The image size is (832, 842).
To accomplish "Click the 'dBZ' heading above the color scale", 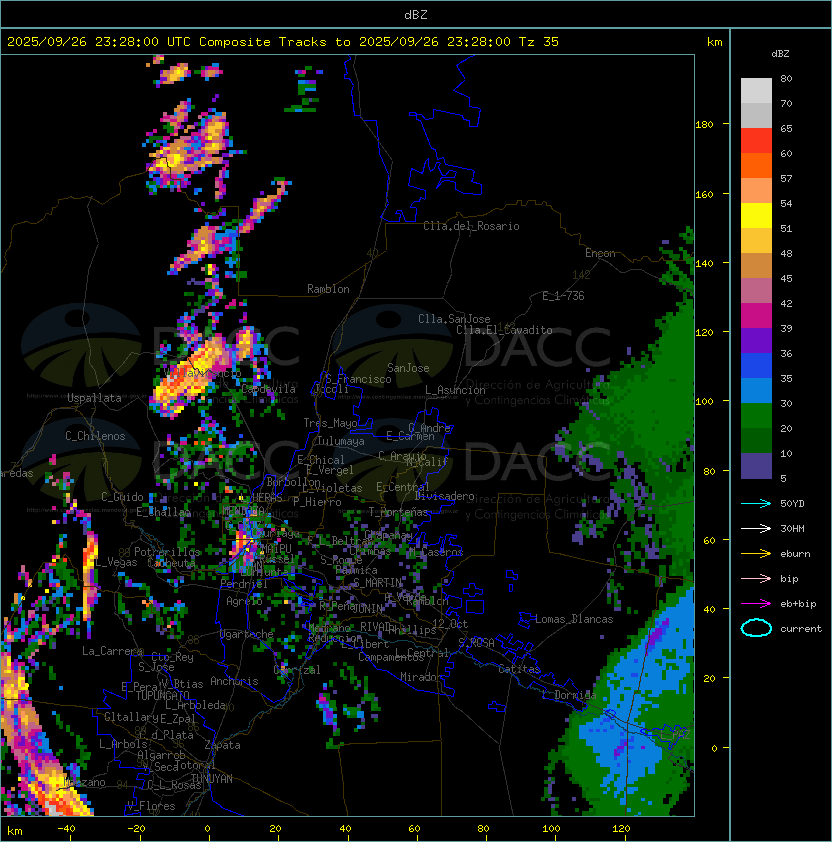I will 780,54.
